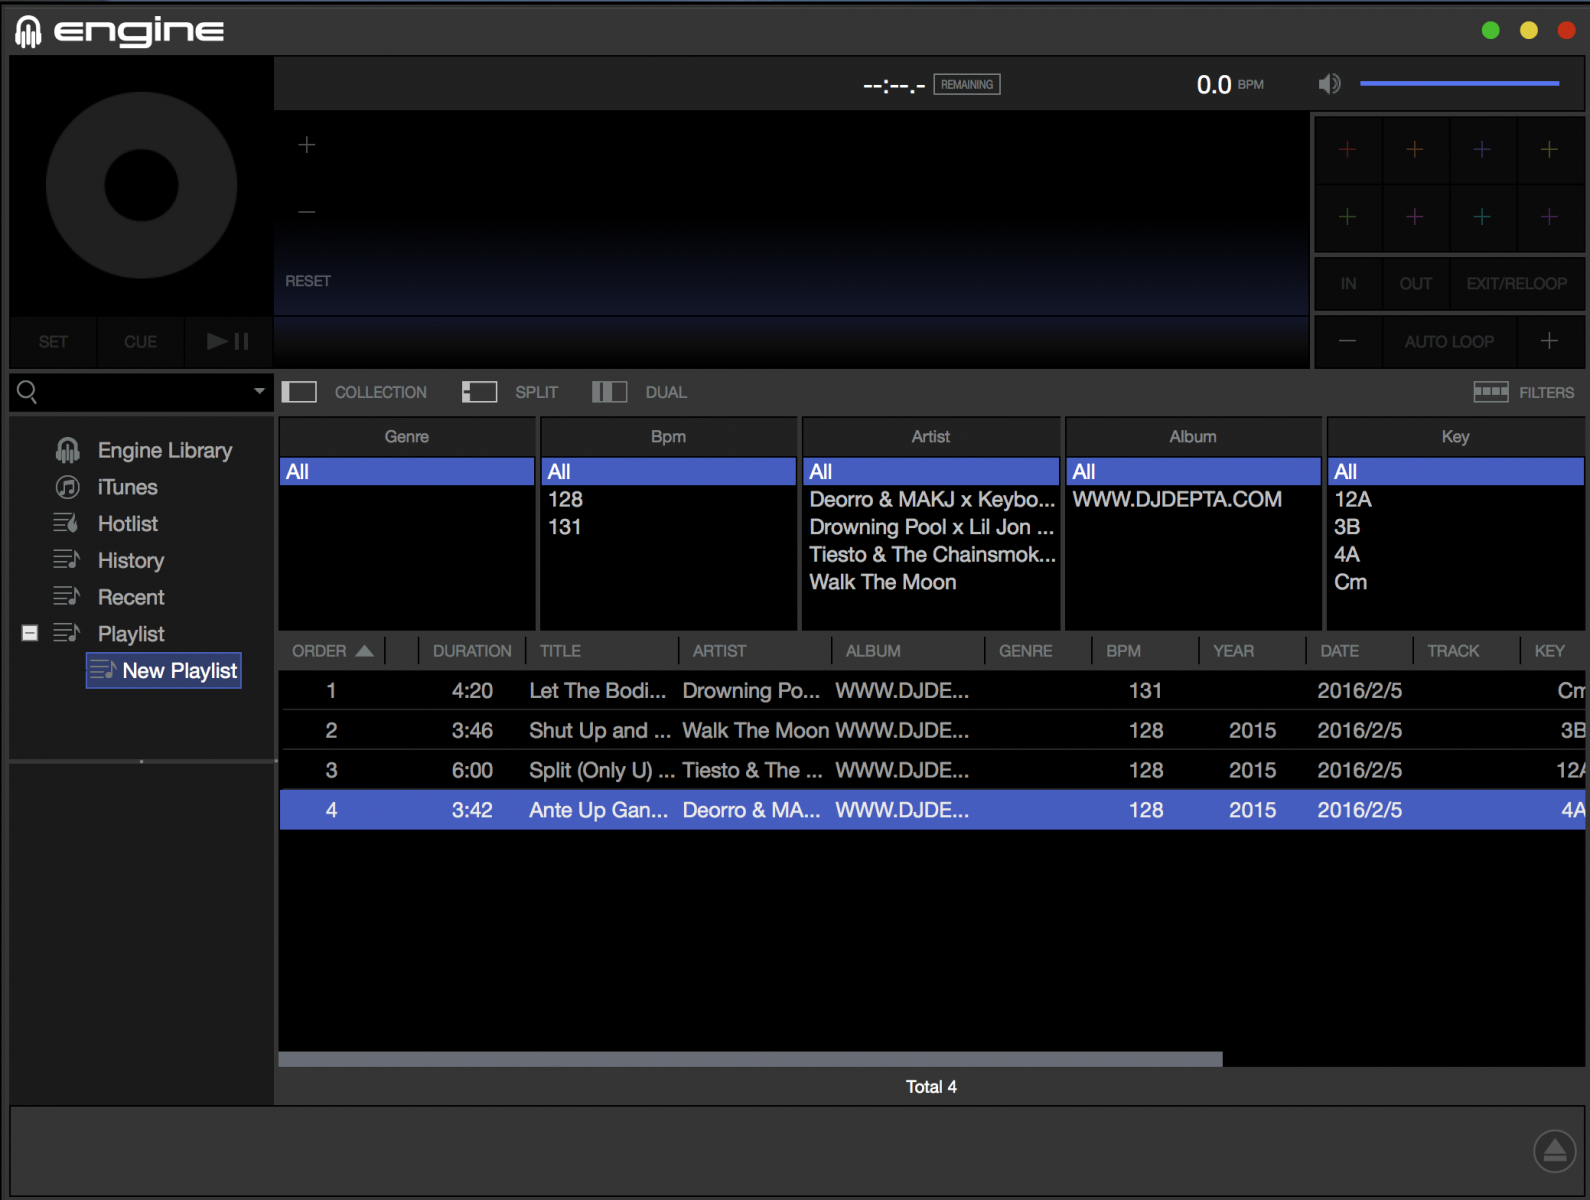Click the horizontal scrollbar of track list

(750, 1059)
